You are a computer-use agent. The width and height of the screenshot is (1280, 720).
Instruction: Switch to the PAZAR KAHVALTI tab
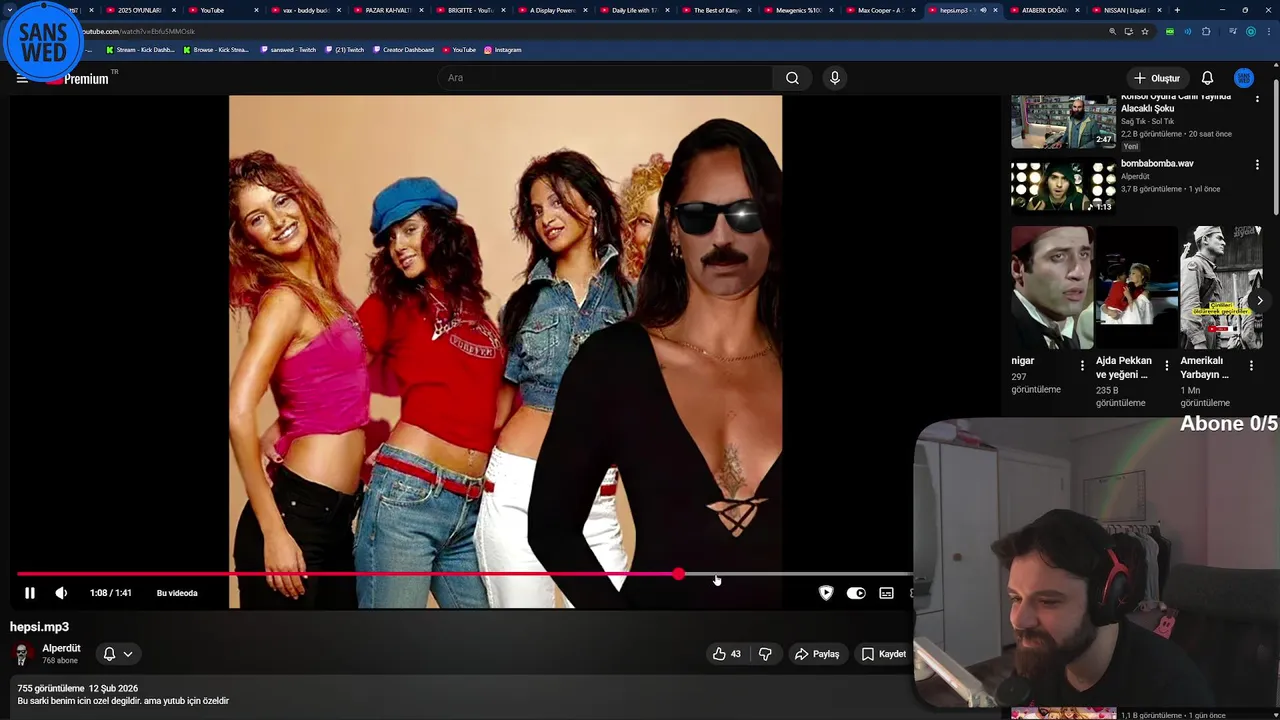388,10
